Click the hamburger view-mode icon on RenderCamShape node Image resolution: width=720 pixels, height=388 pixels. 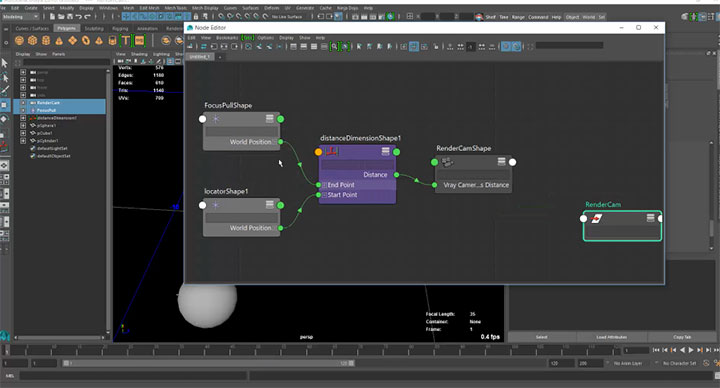coord(501,161)
